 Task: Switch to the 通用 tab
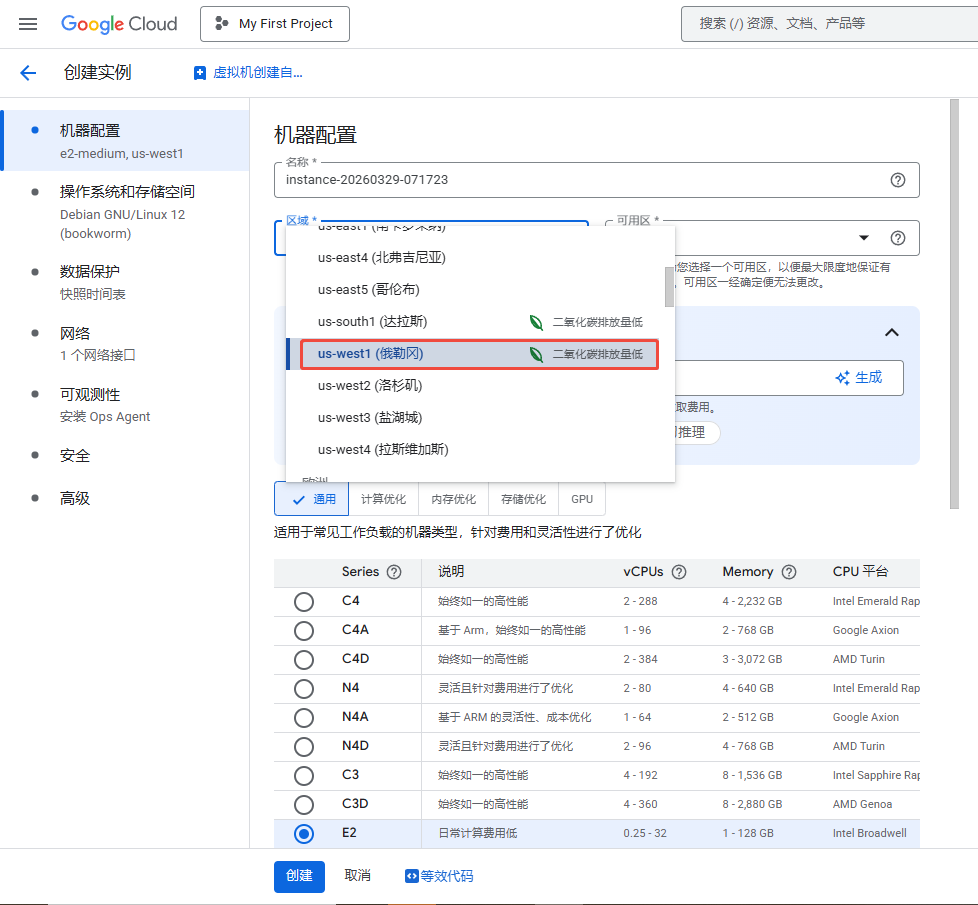coord(312,499)
